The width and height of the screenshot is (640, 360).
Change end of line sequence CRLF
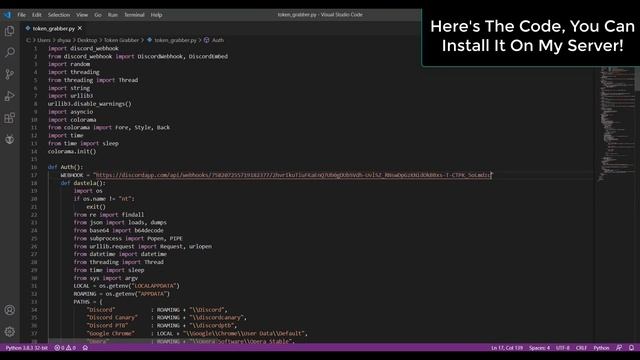coord(581,348)
